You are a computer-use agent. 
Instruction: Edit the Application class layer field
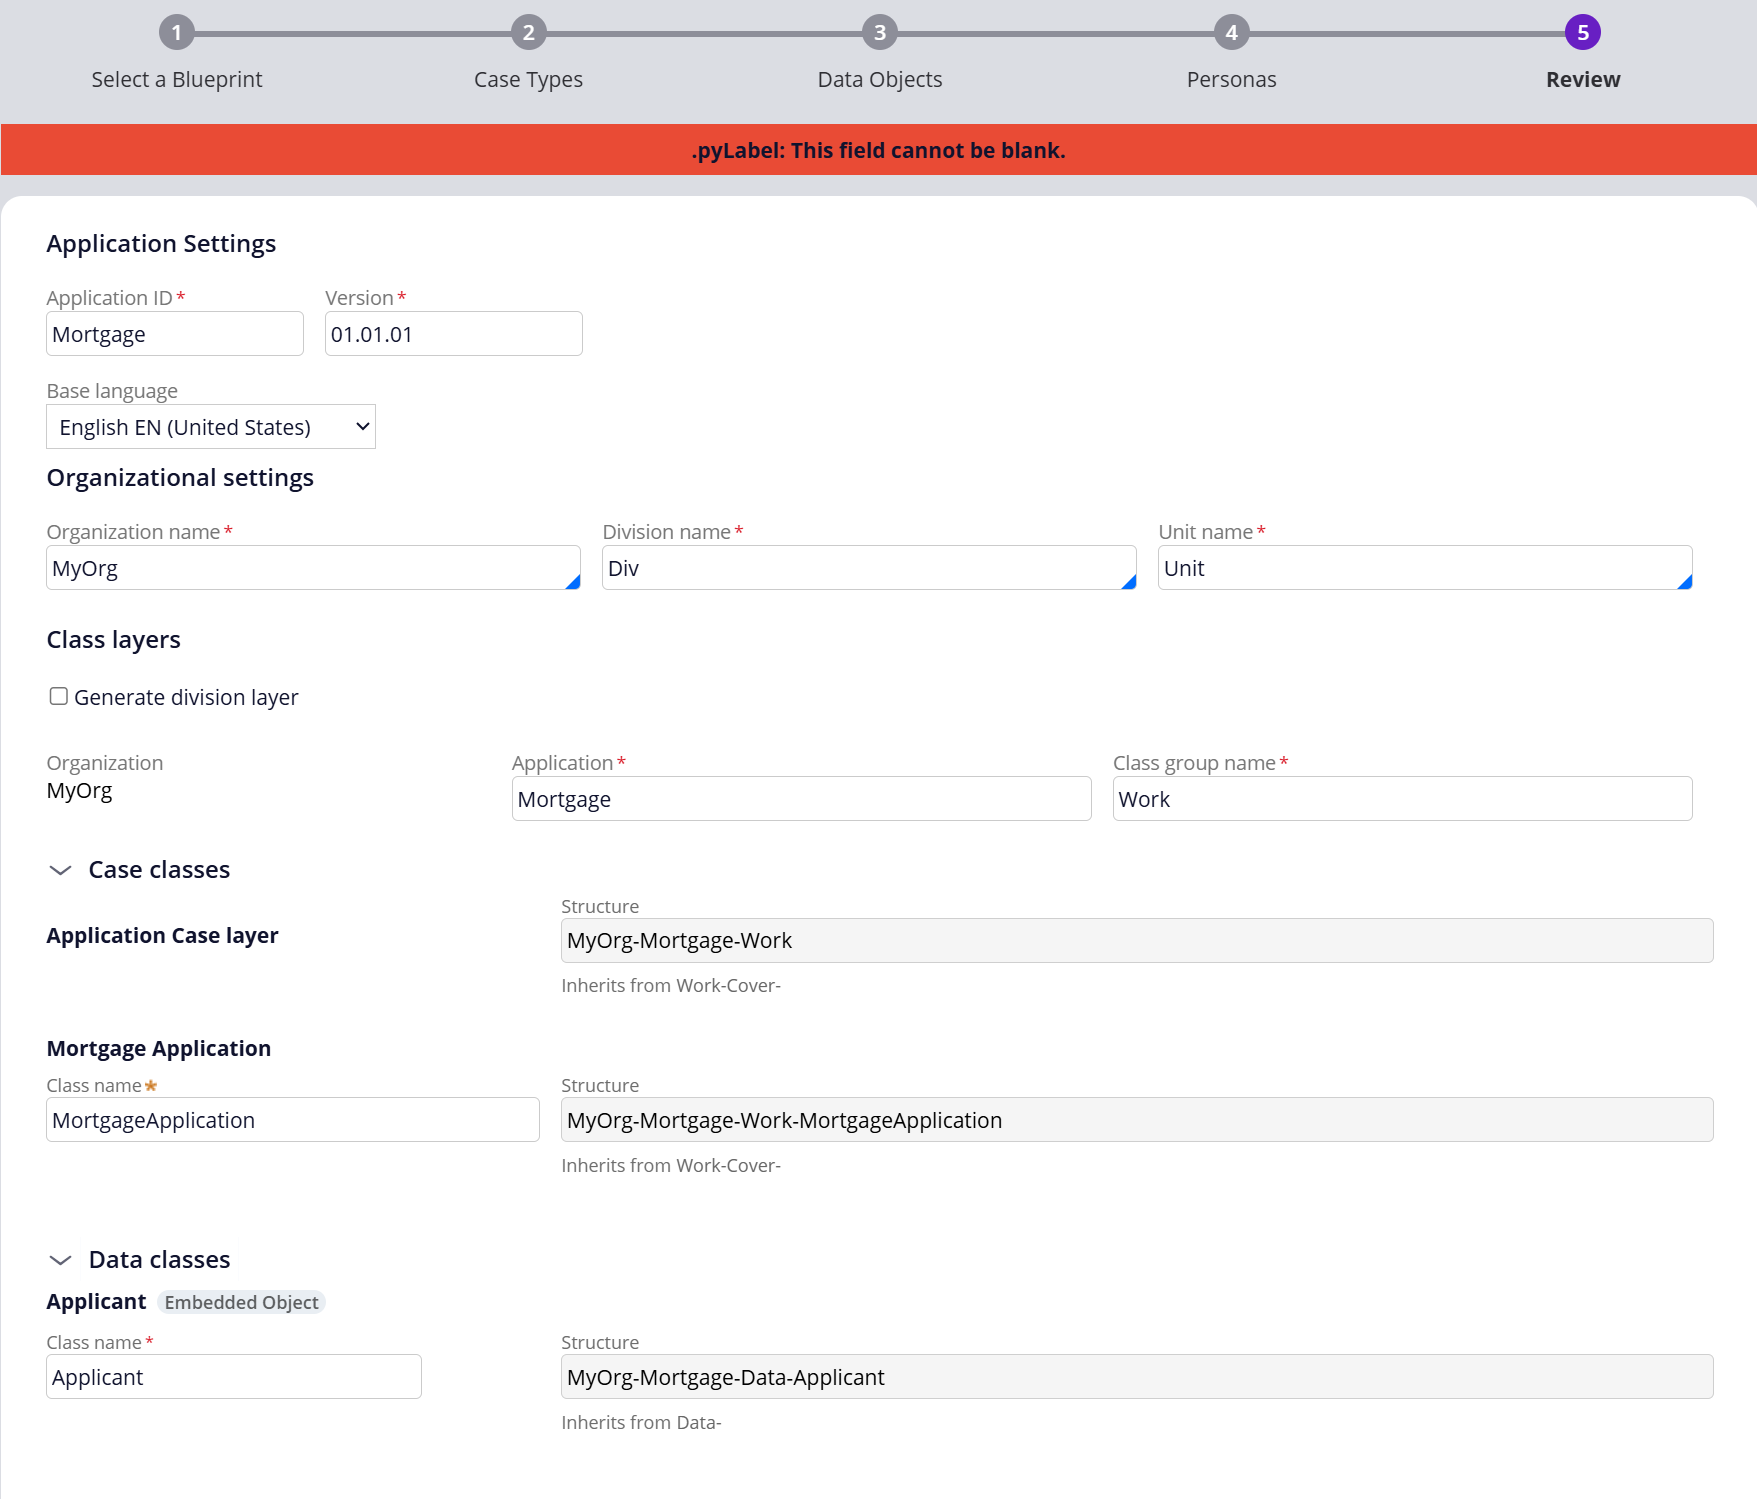801,799
